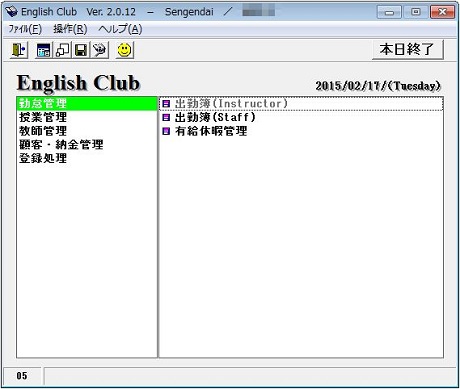460x389 pixels.
Task: Open 出勤簿(Instructor) entry
Action: click(301, 104)
